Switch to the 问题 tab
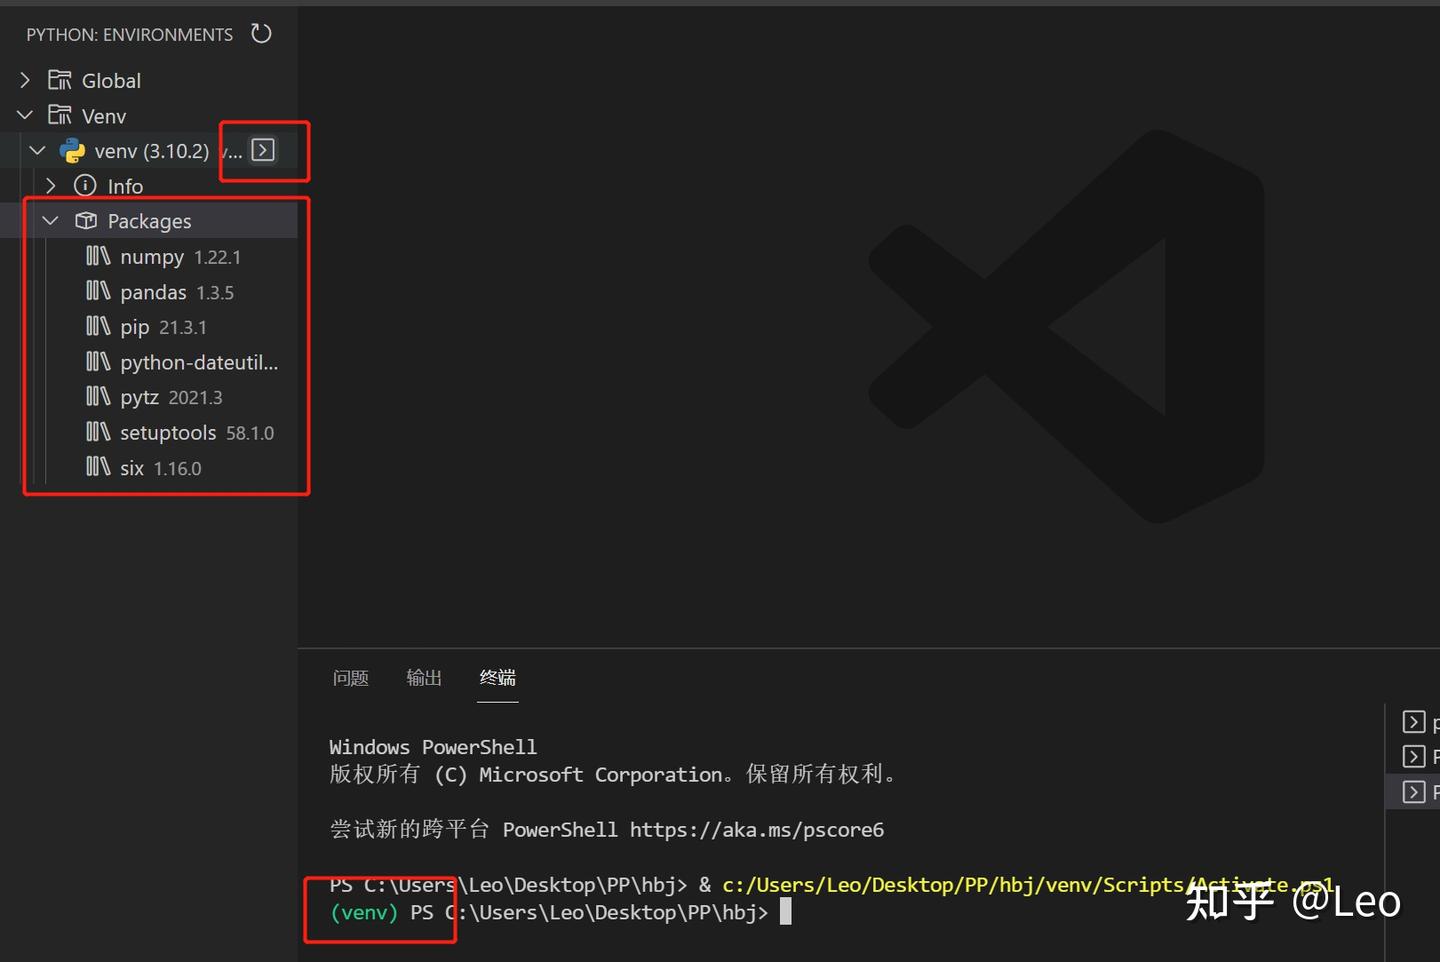Image resolution: width=1440 pixels, height=962 pixels. 350,677
